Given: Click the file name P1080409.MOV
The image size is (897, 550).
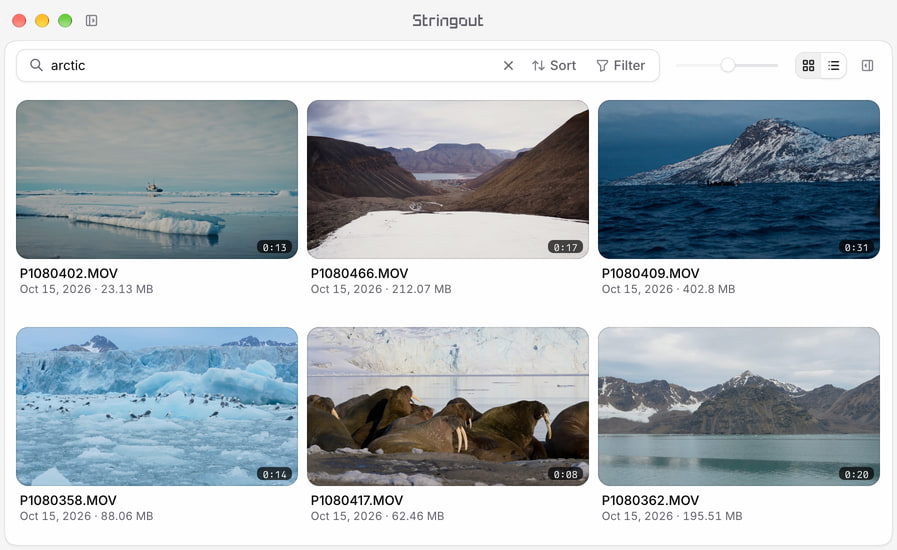Looking at the screenshot, I should 650,274.
